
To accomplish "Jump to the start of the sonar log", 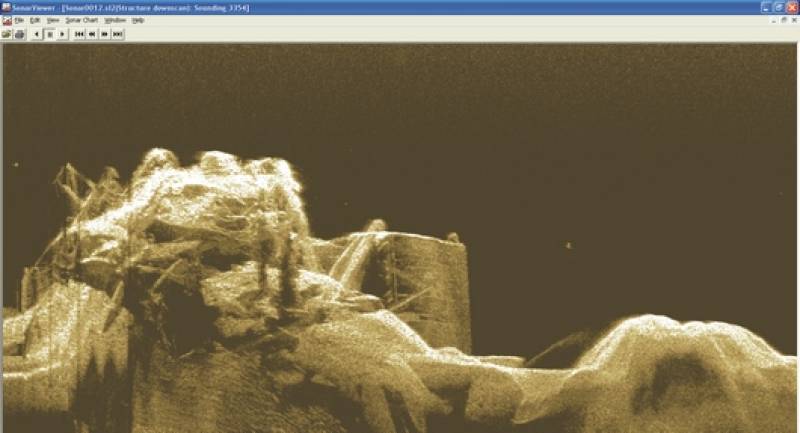I will pyautogui.click(x=79, y=34).
